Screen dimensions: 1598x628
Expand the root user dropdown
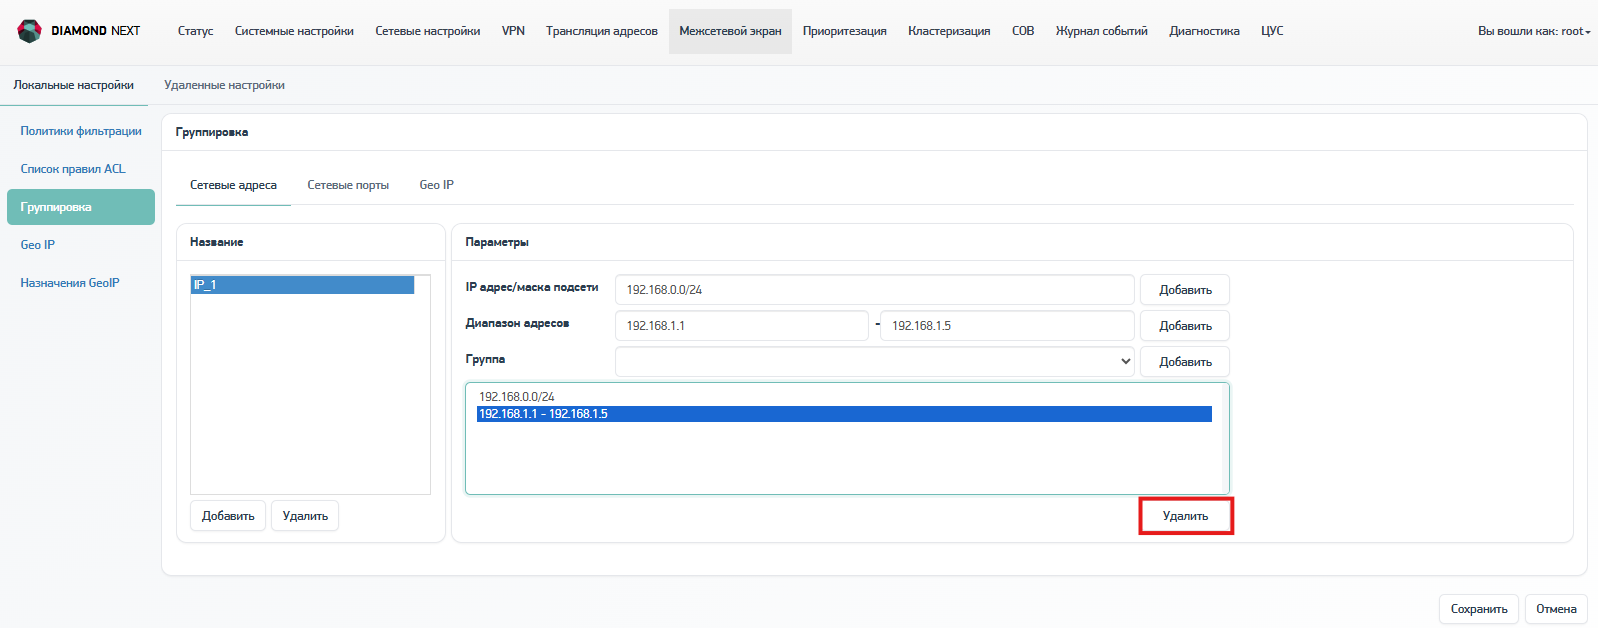pyautogui.click(x=1534, y=31)
